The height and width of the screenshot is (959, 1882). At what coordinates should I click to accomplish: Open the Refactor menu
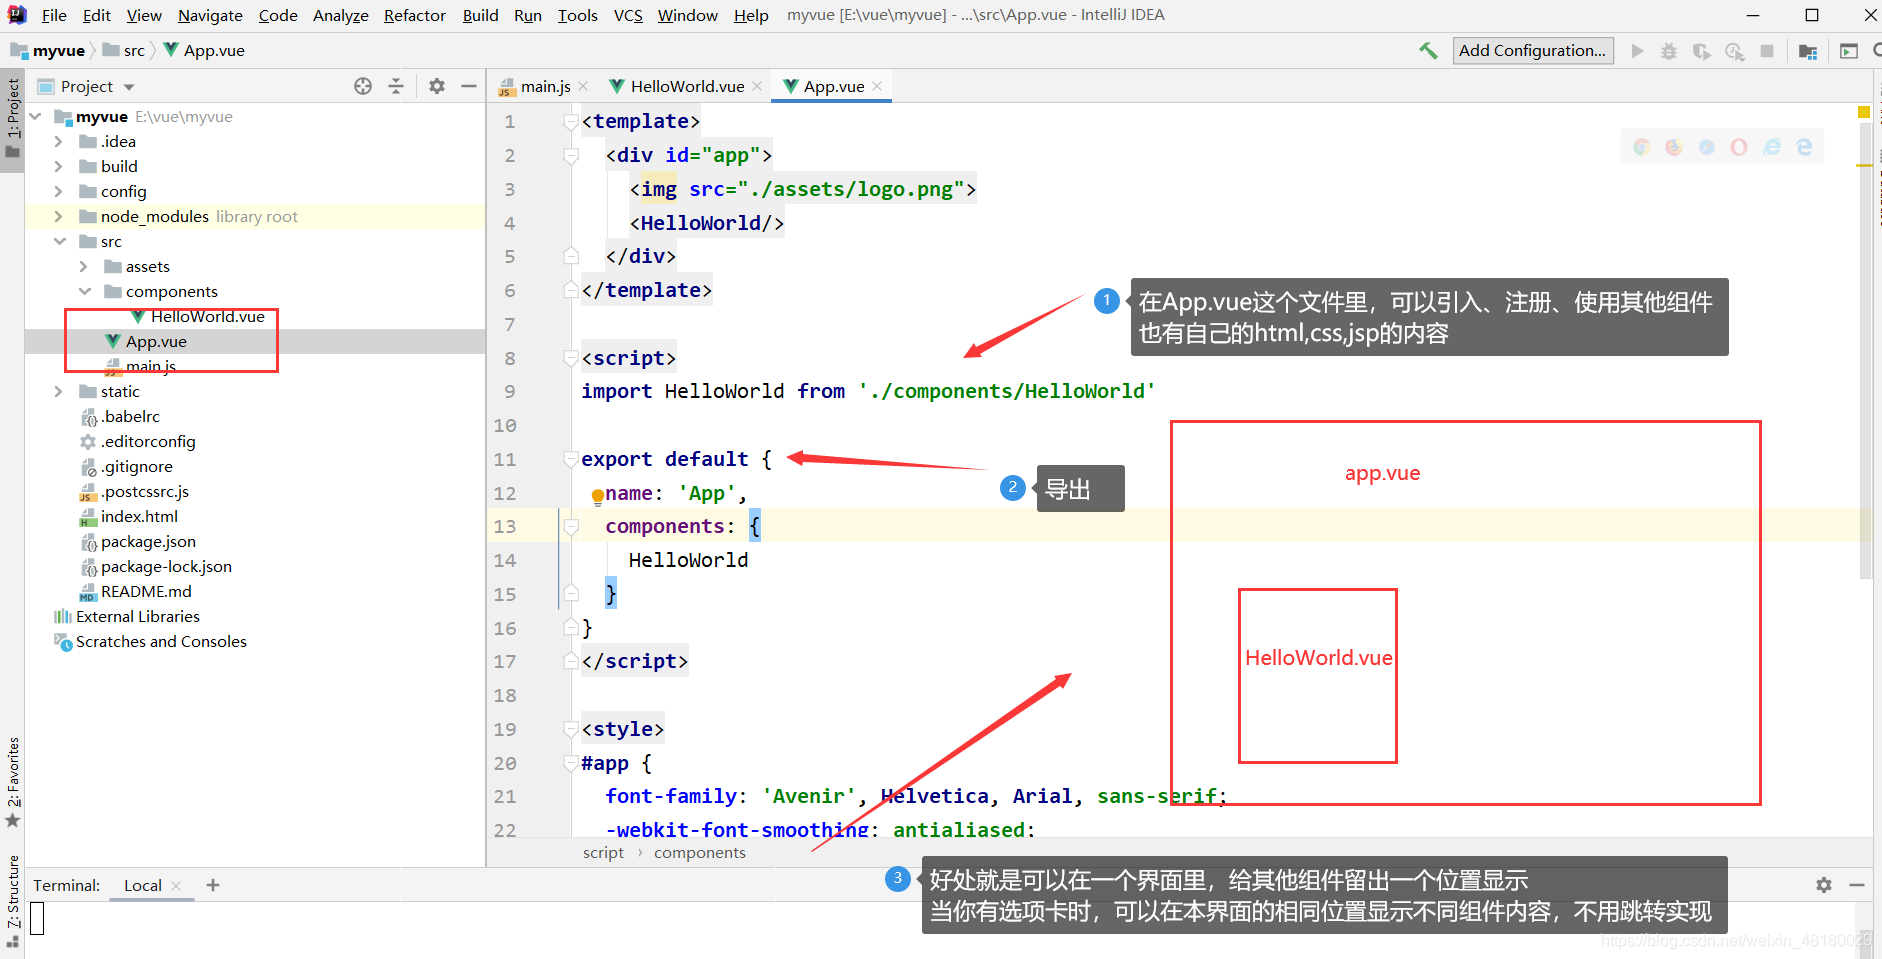tap(414, 15)
